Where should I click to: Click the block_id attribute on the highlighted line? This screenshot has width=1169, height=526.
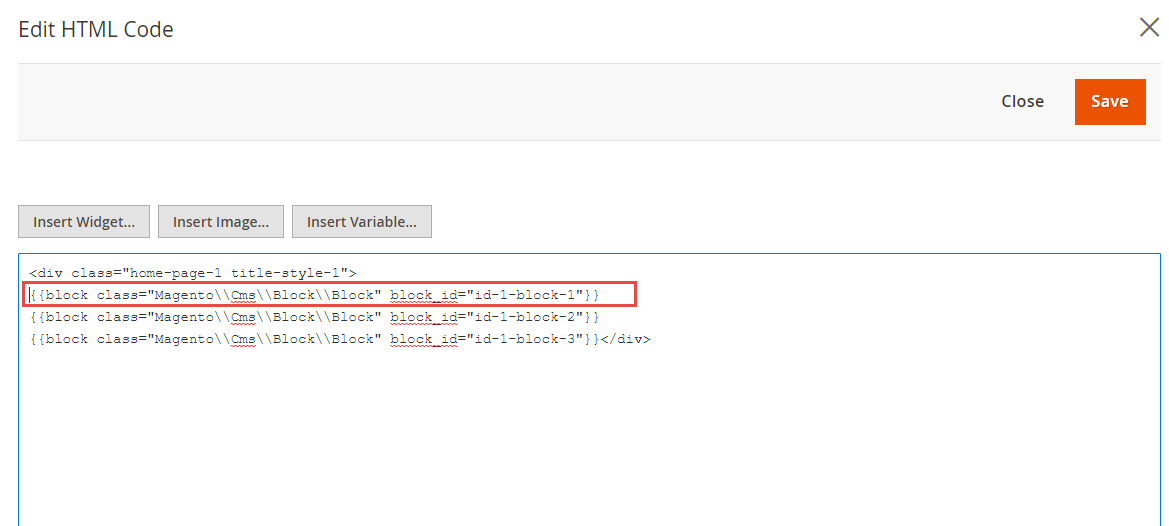[x=423, y=295]
